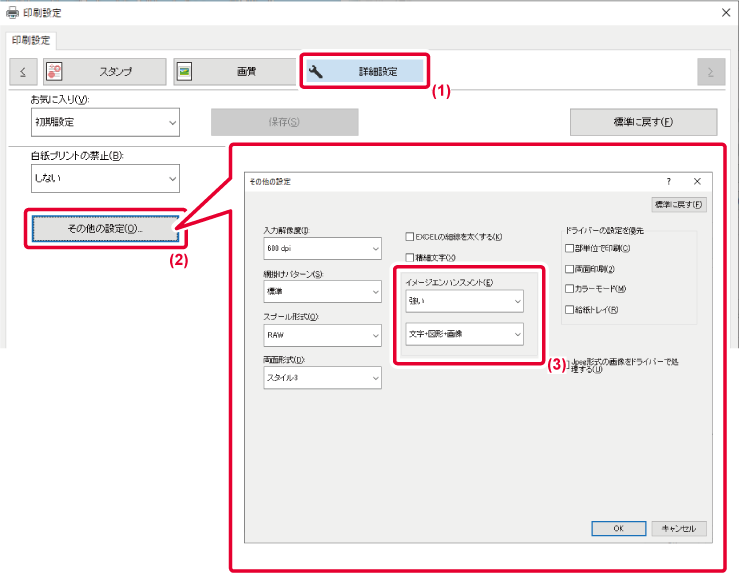Open the 白紙プリントの禁止 dropdown
This screenshot has height=577, width=739.
105,178
